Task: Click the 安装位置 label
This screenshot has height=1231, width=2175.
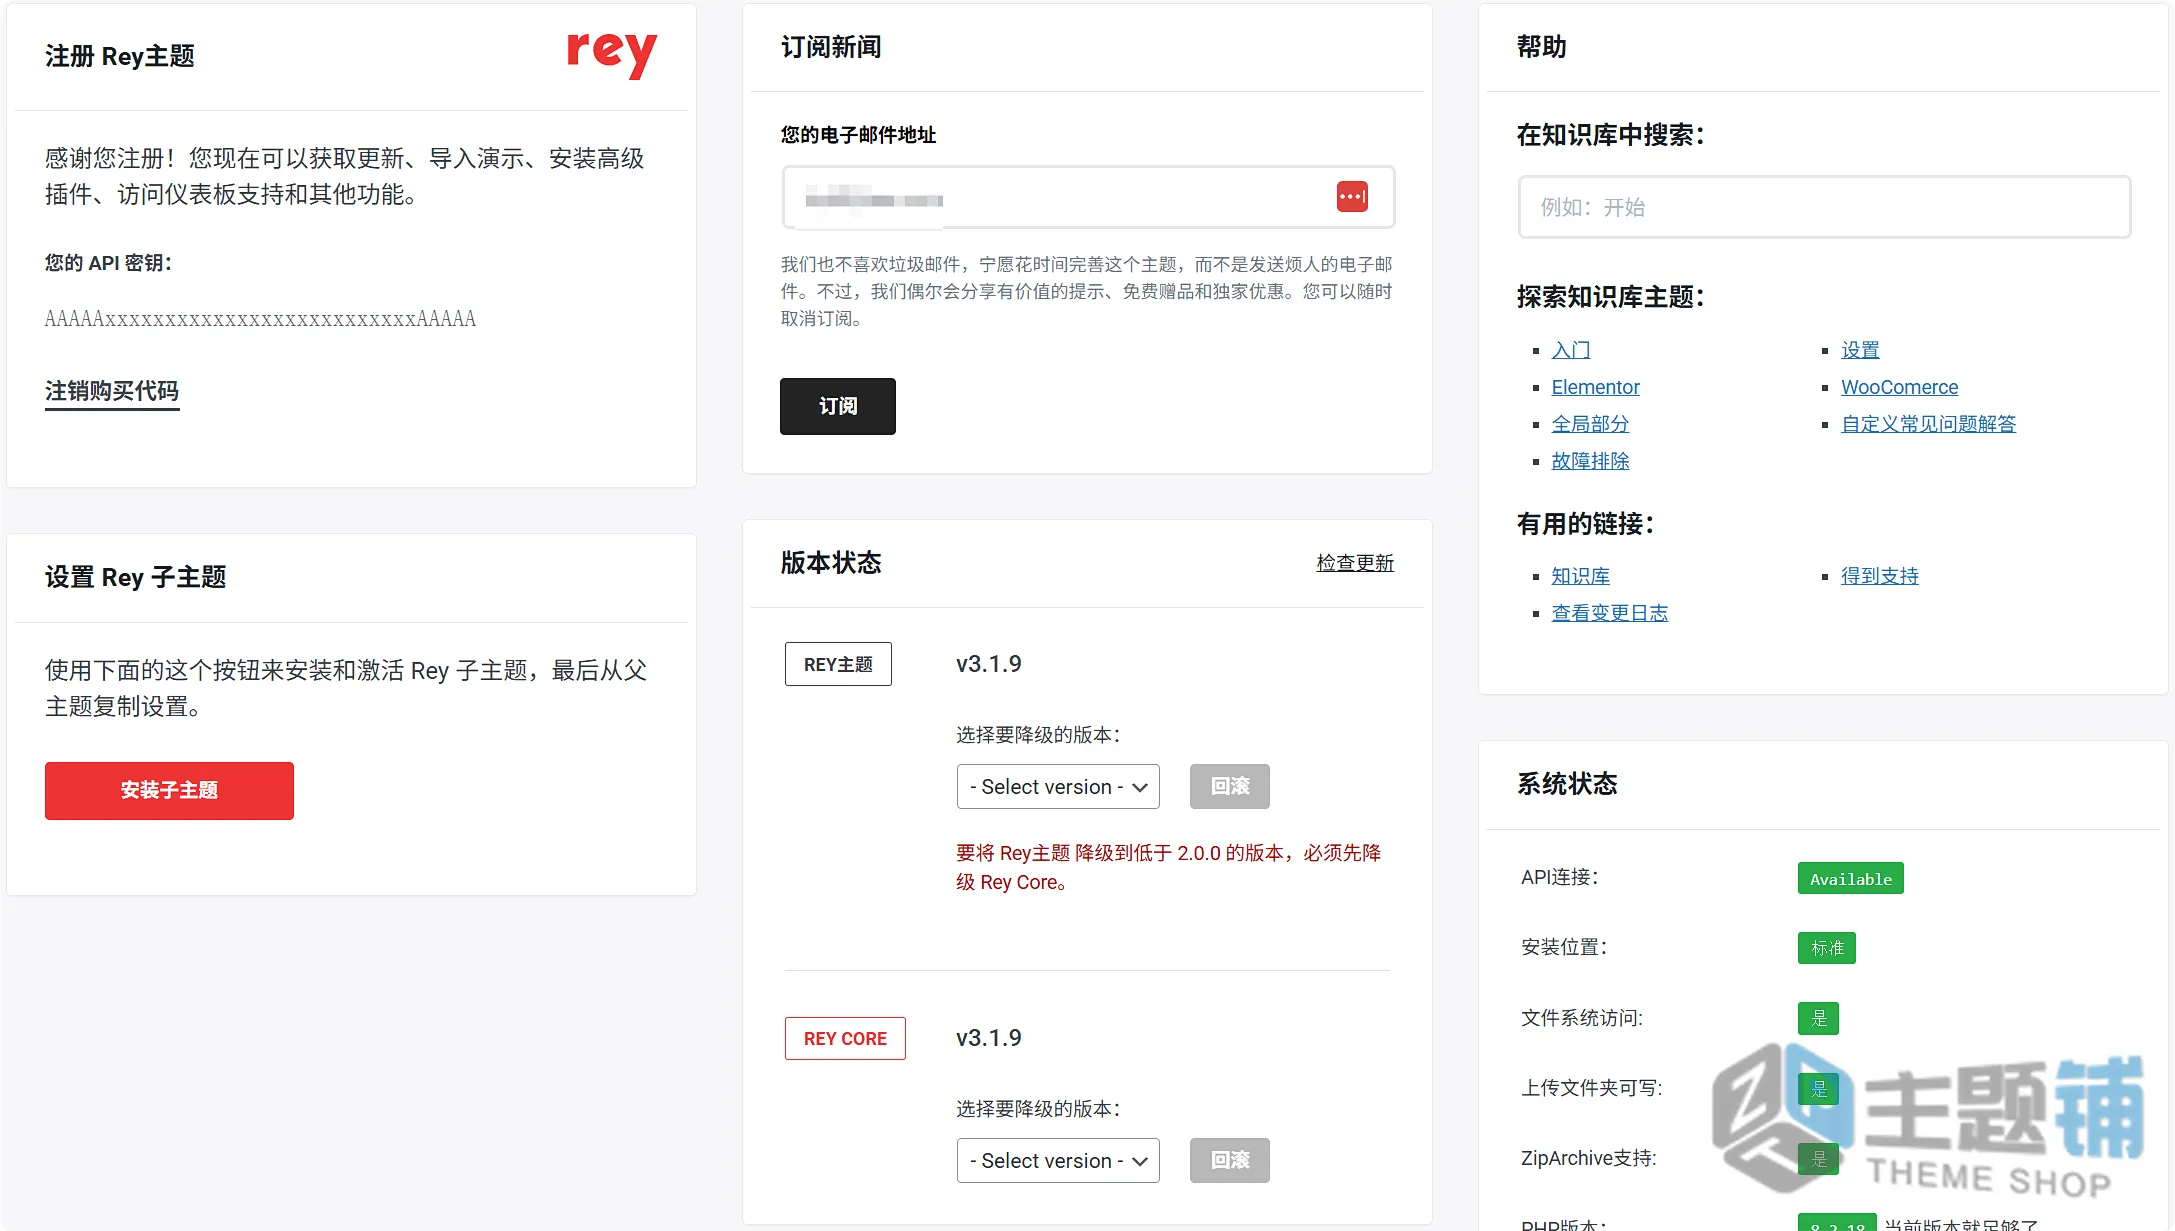Action: [1564, 948]
